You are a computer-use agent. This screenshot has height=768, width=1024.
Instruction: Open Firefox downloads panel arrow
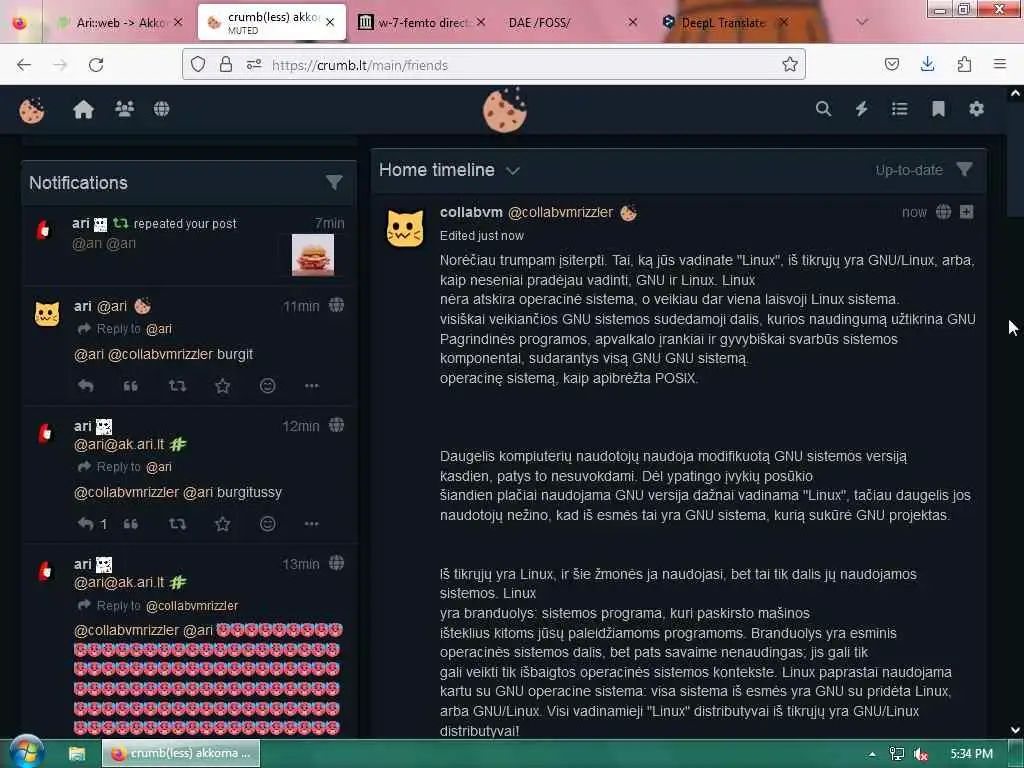pos(927,63)
